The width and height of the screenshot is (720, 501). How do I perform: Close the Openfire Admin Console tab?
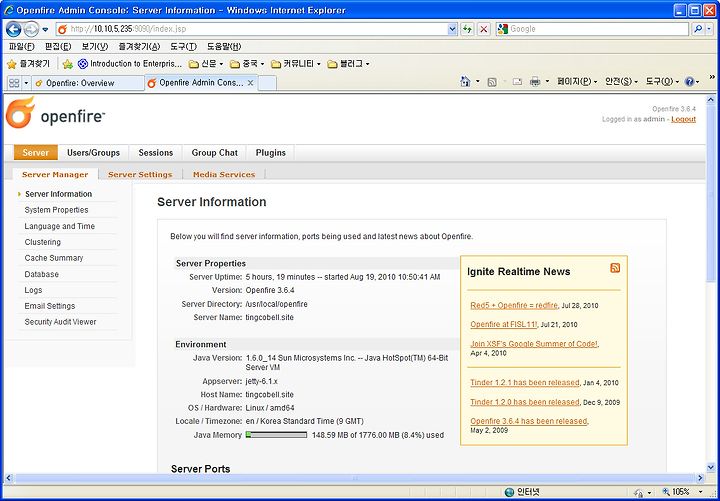(x=251, y=83)
